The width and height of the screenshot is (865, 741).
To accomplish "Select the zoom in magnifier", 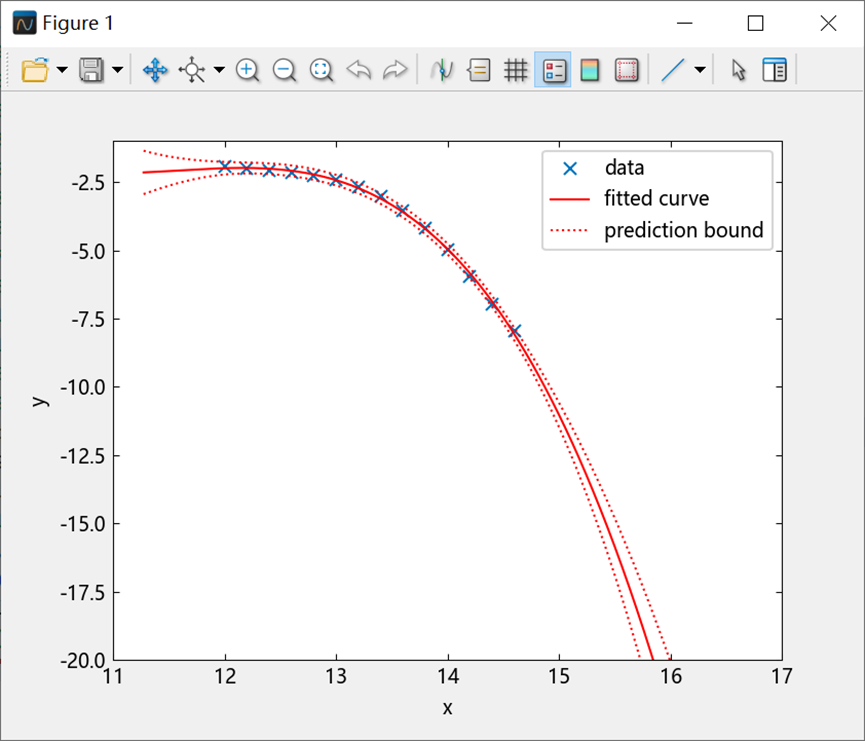I will (247, 70).
